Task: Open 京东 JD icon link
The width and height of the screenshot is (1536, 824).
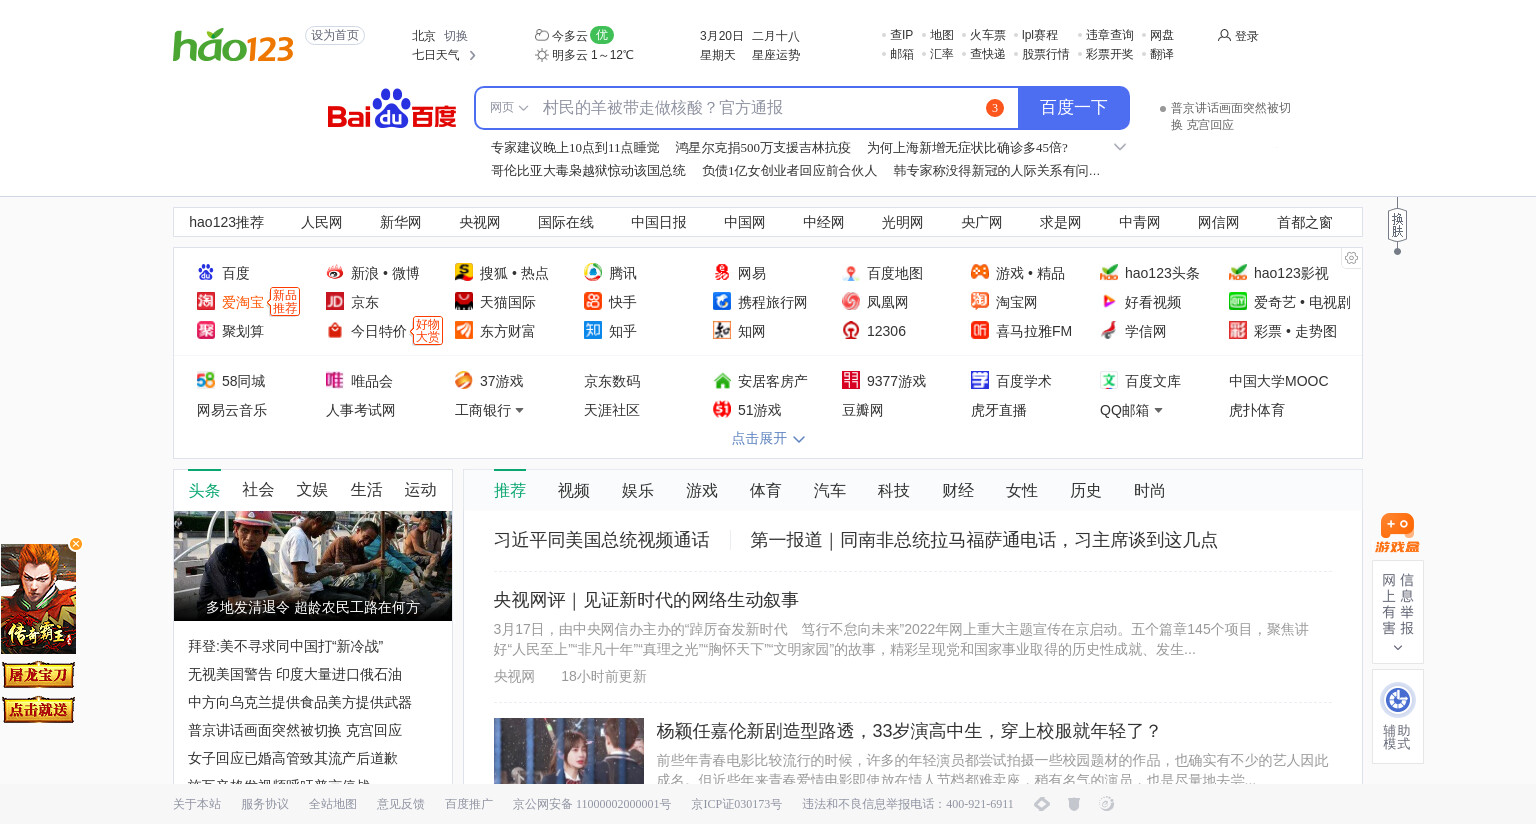Action: (335, 301)
